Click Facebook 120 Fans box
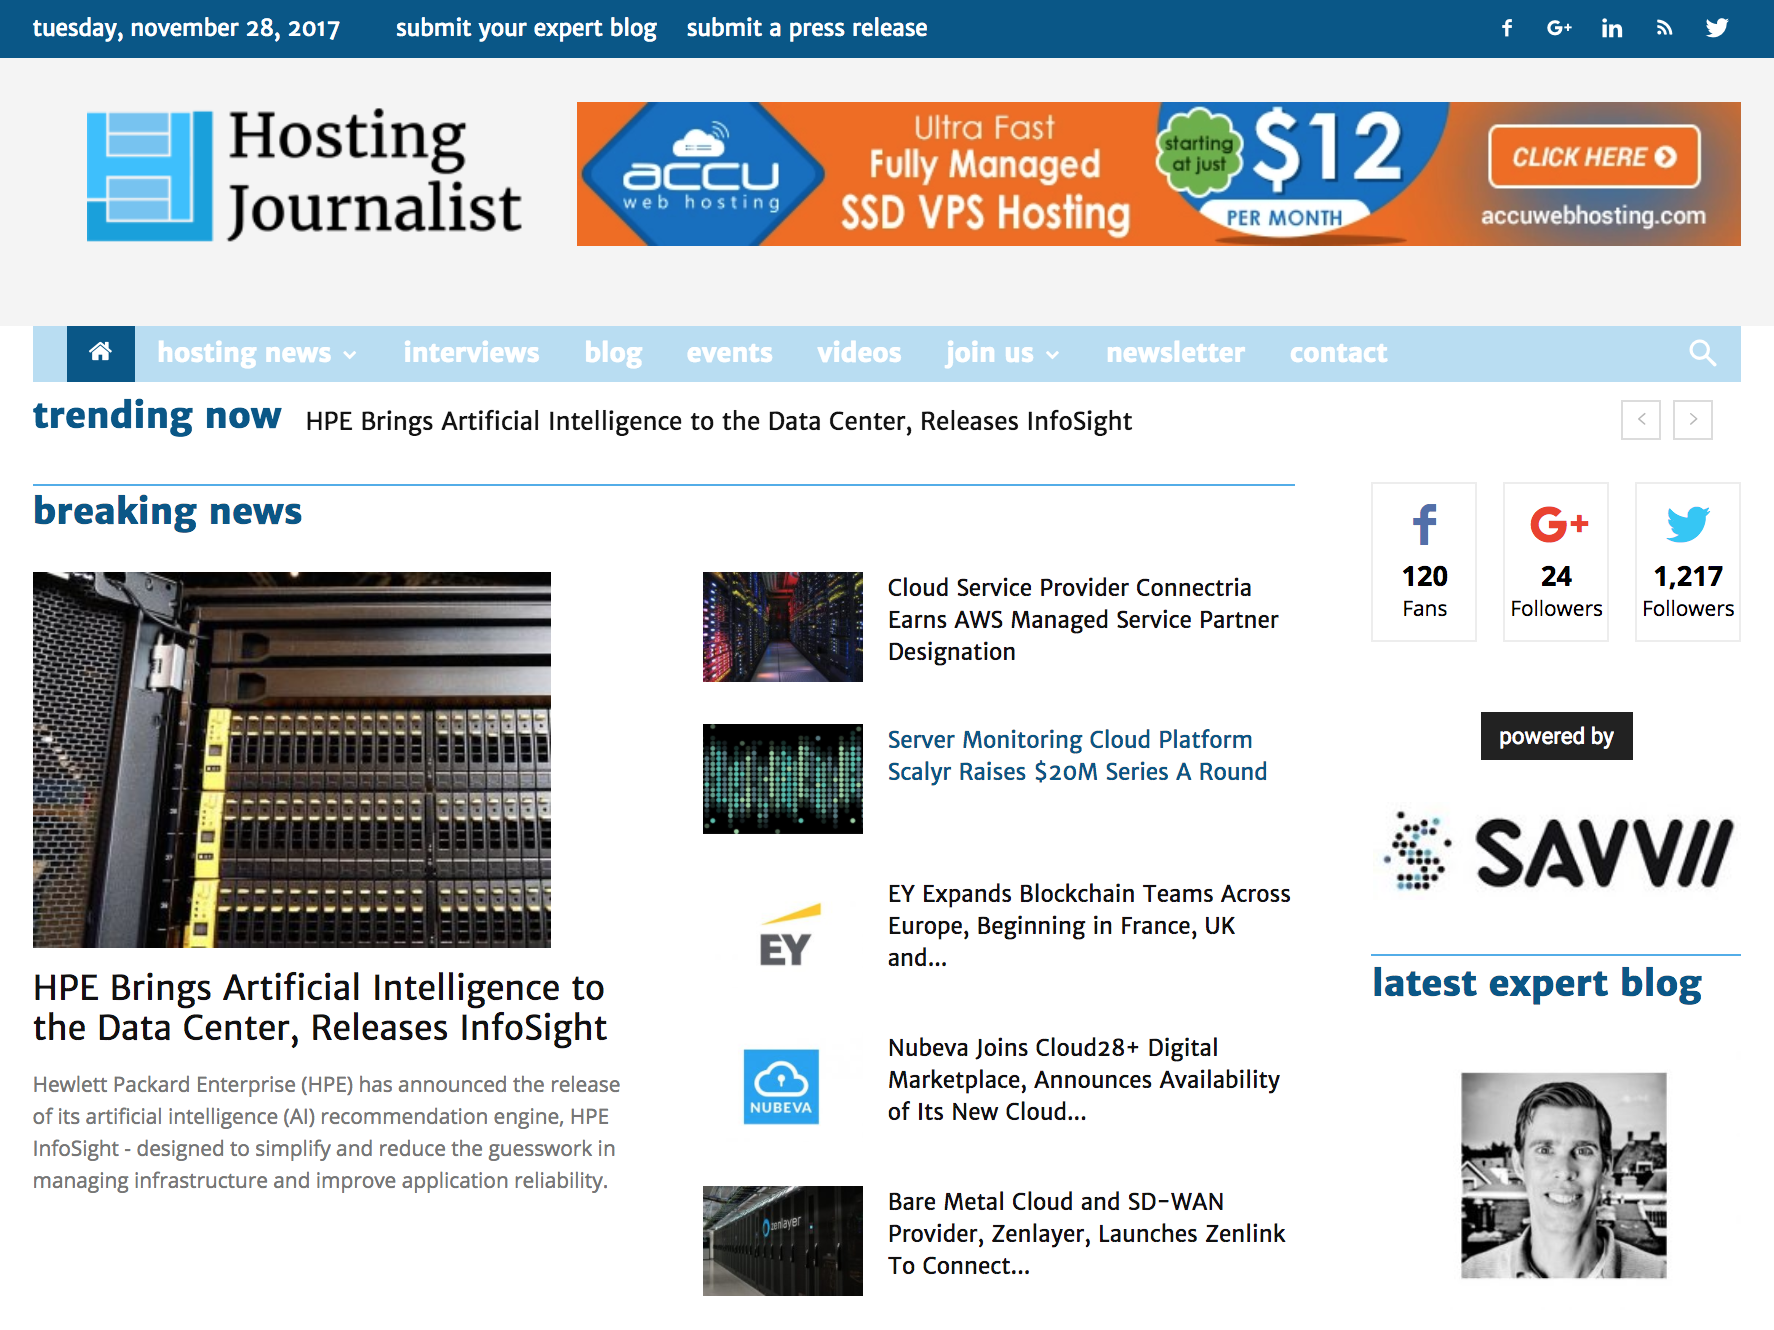 point(1424,562)
